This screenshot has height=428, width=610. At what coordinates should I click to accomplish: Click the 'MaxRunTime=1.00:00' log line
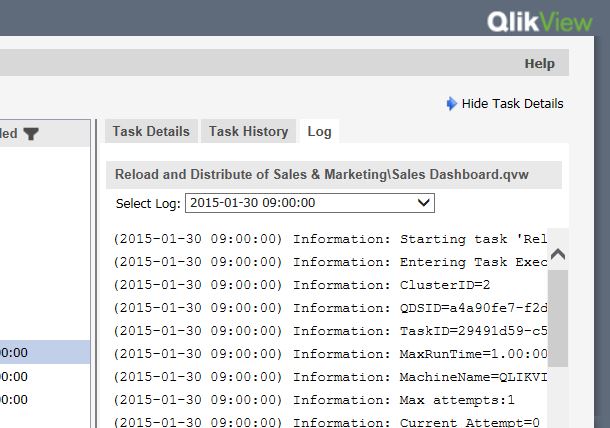click(x=330, y=354)
